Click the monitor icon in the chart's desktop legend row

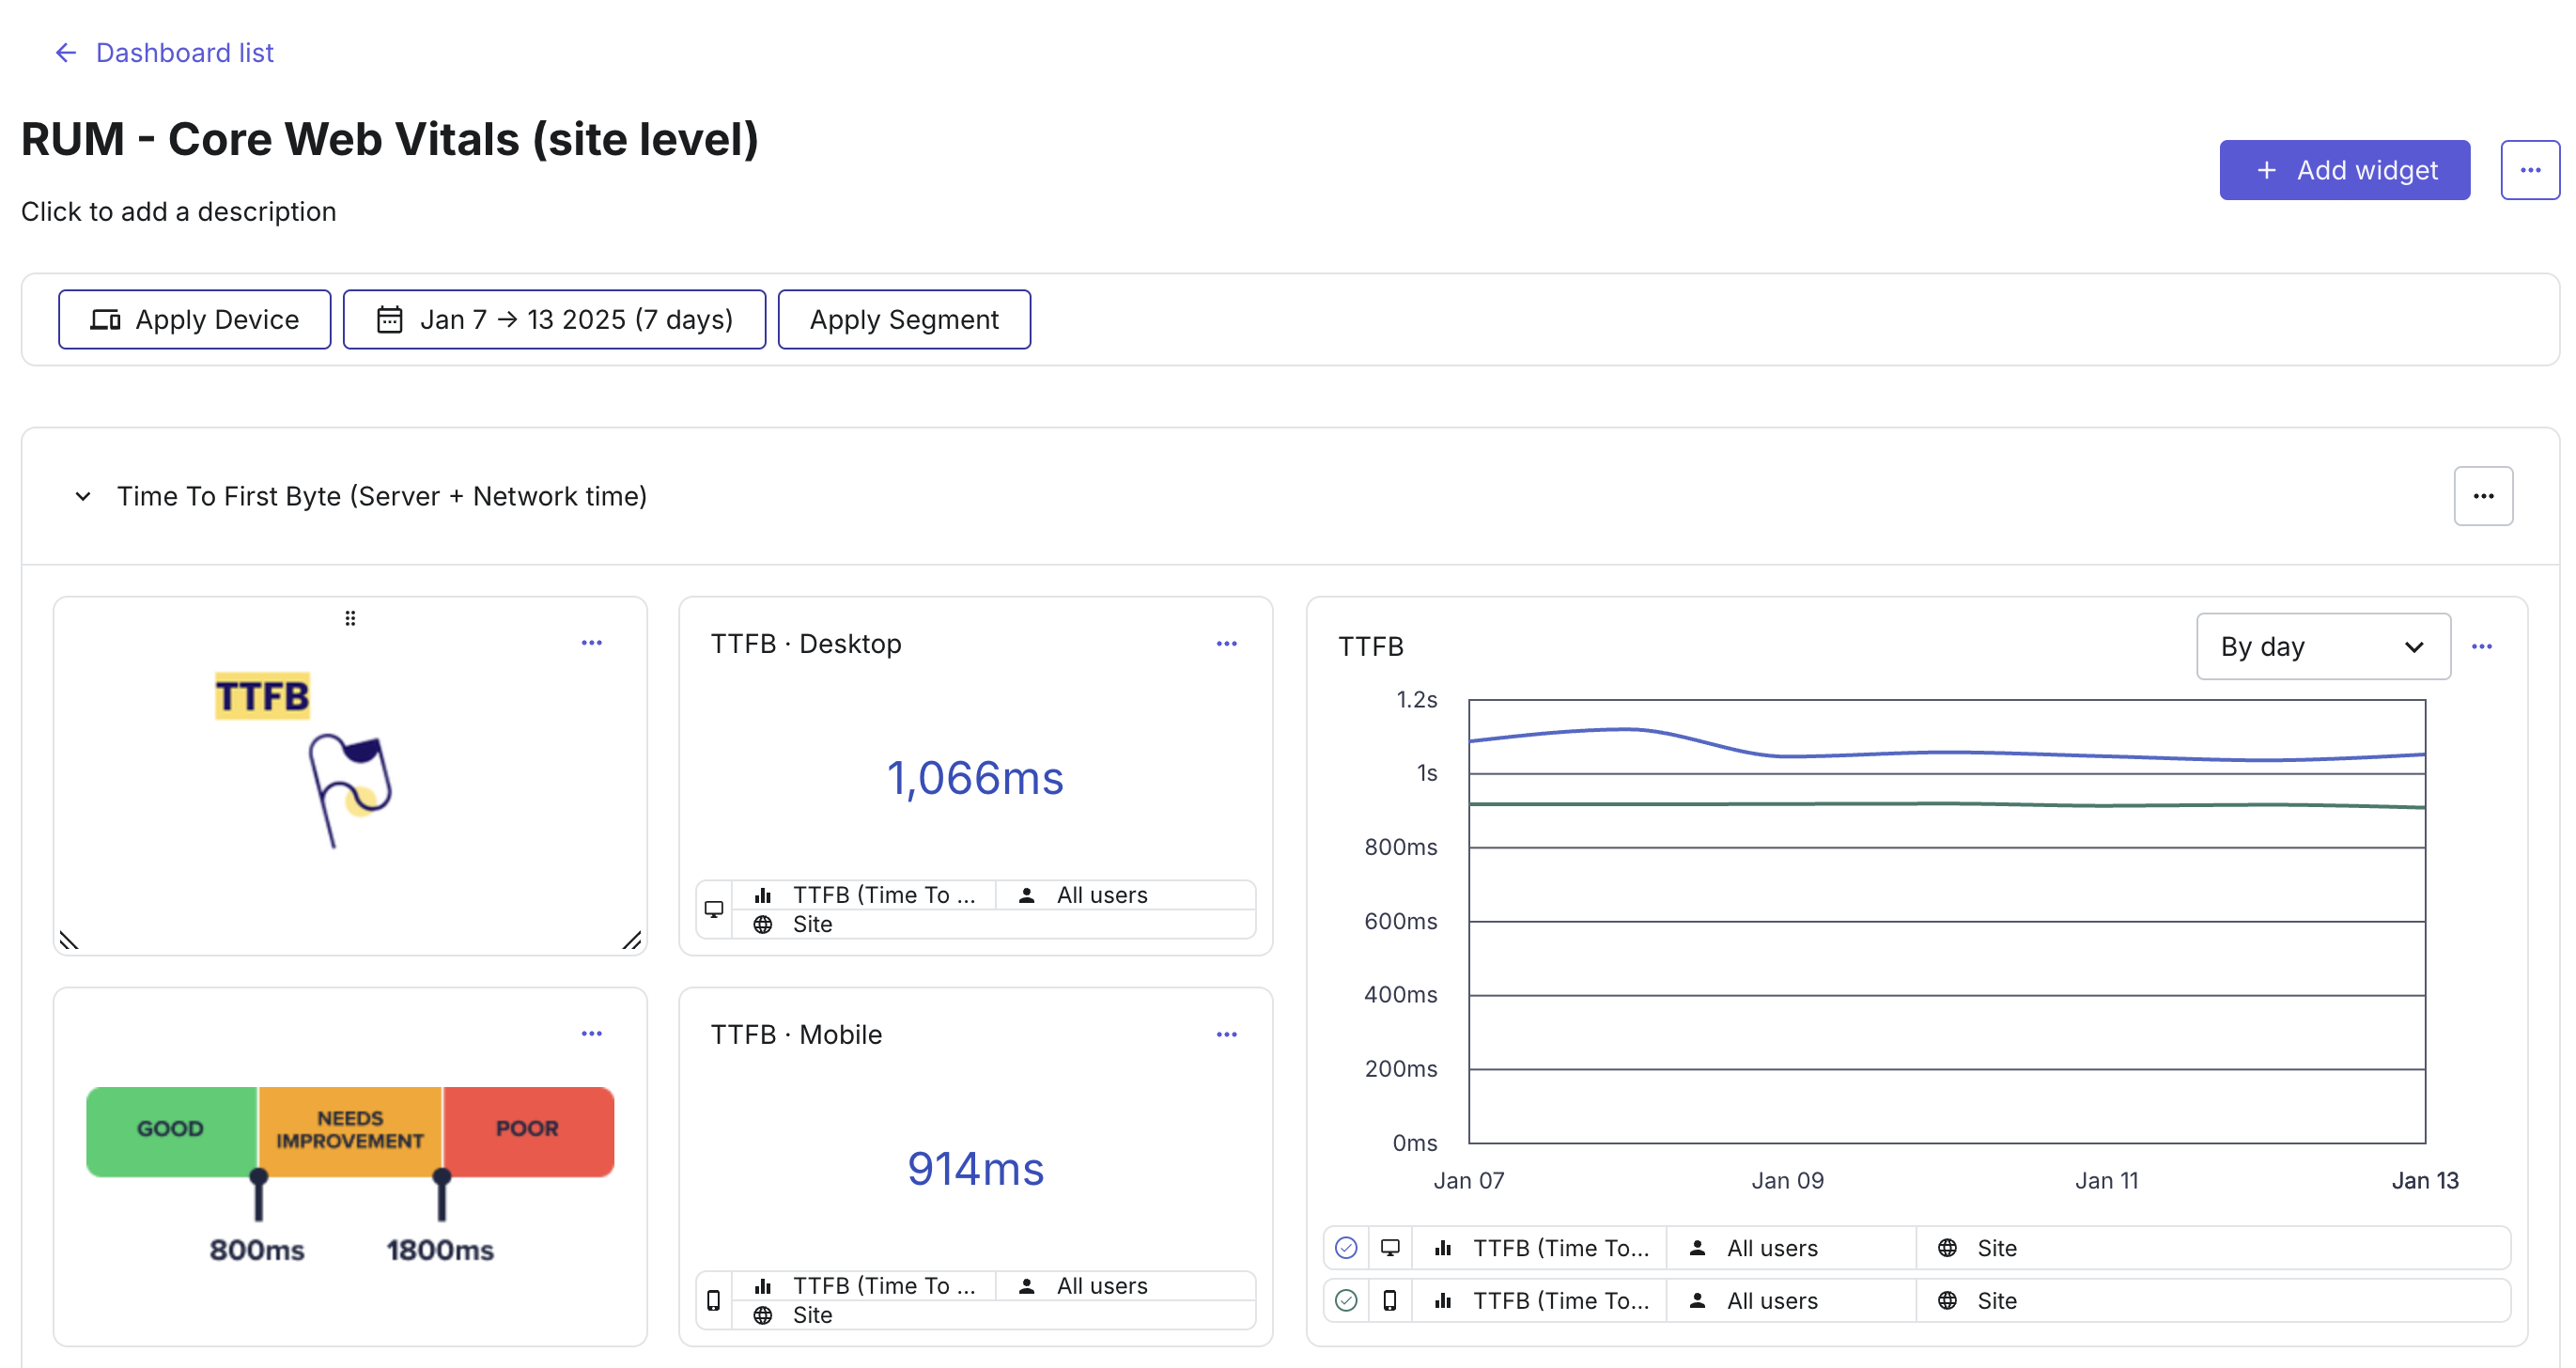tap(1390, 1248)
